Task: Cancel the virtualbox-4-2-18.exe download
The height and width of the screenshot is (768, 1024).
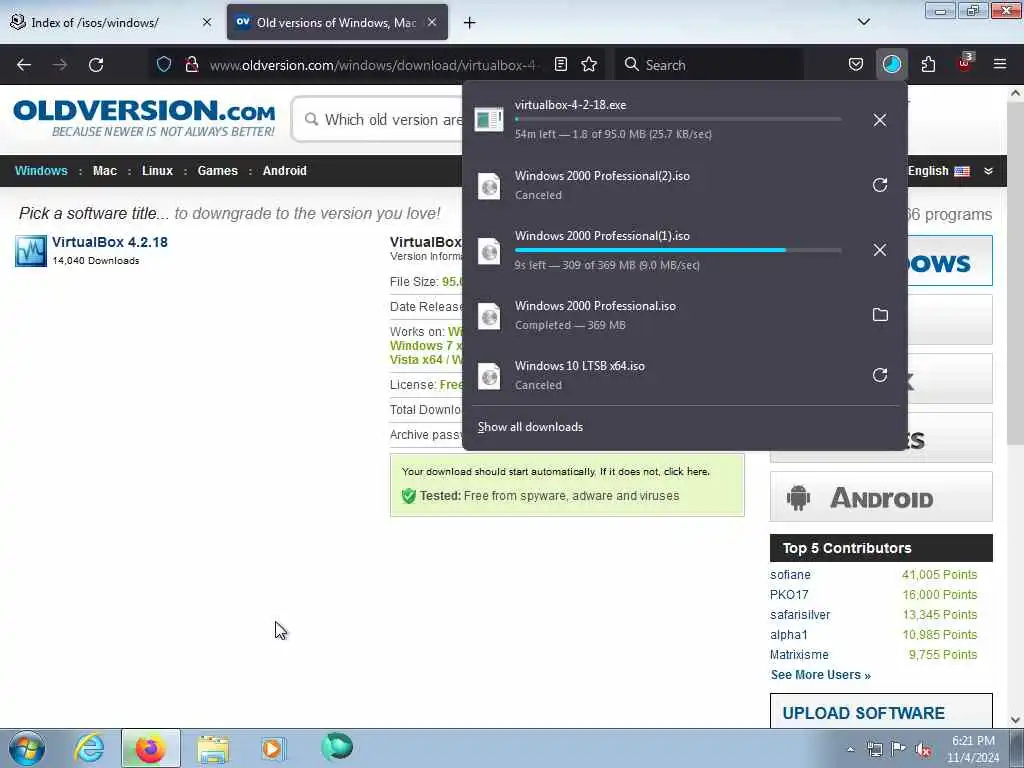Action: pos(880,120)
